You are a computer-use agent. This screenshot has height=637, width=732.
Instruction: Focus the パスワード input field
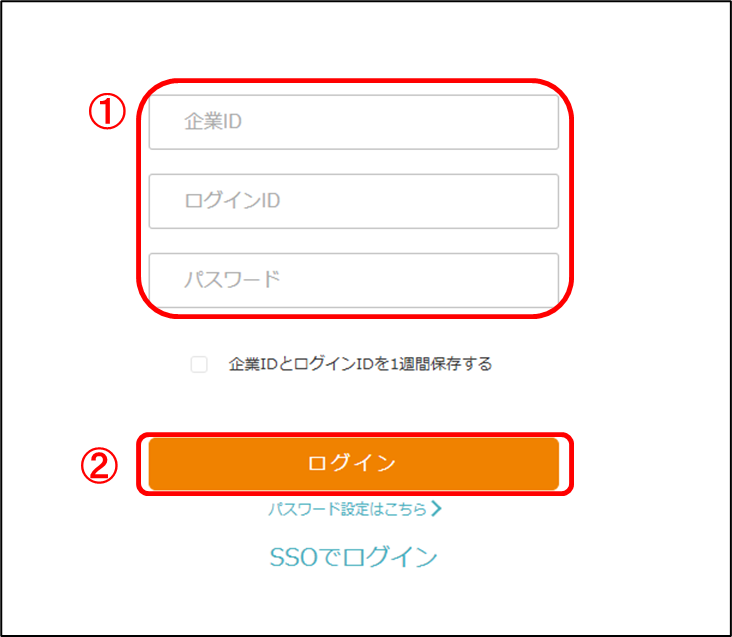(354, 280)
